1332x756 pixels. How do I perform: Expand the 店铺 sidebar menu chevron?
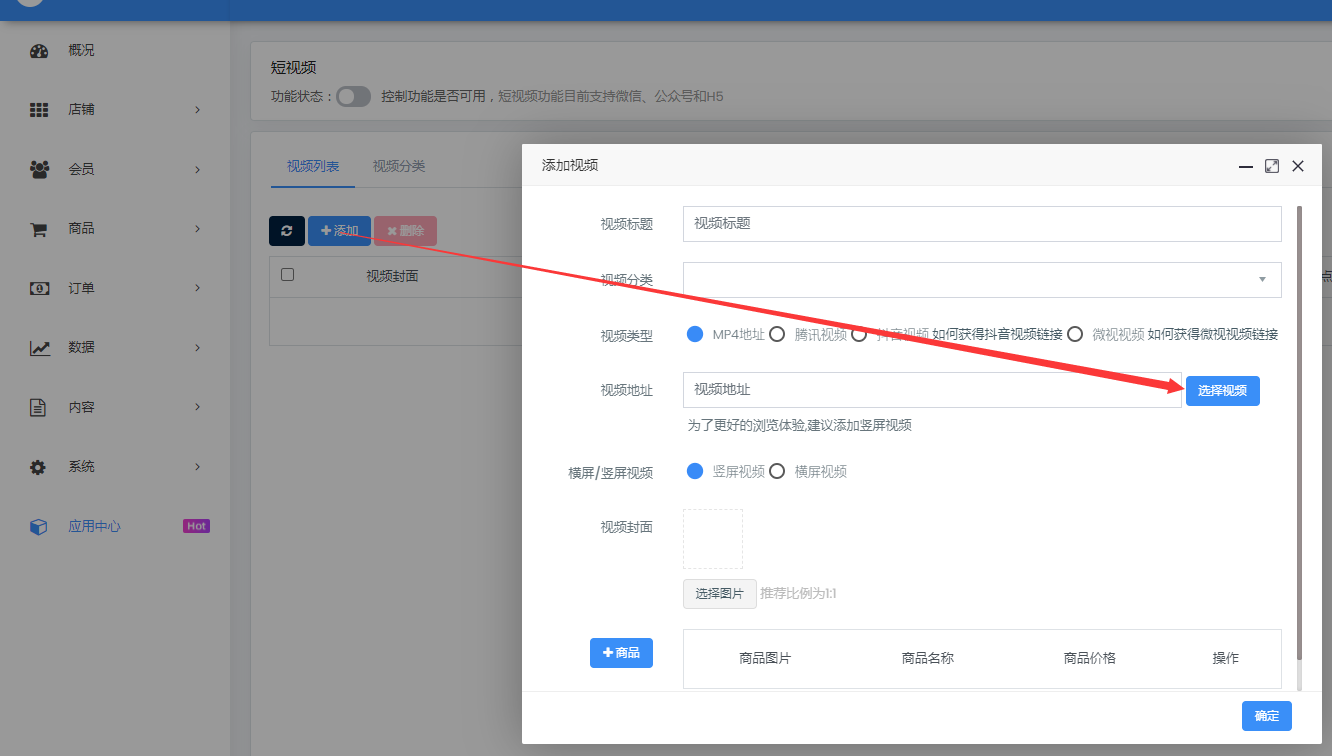click(x=197, y=110)
